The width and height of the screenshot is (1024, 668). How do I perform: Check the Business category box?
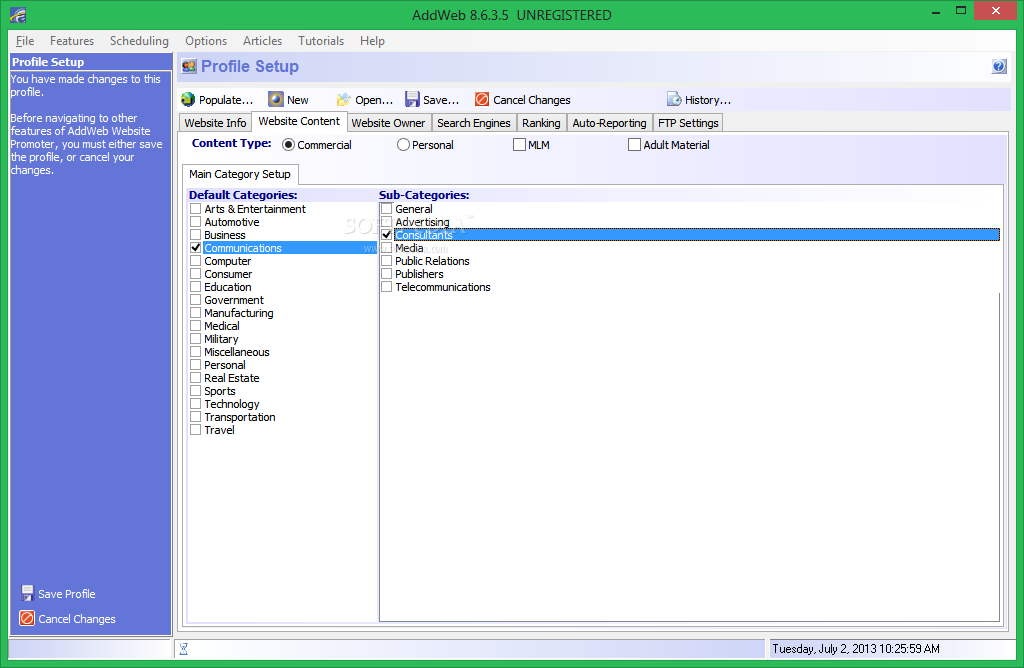point(195,234)
